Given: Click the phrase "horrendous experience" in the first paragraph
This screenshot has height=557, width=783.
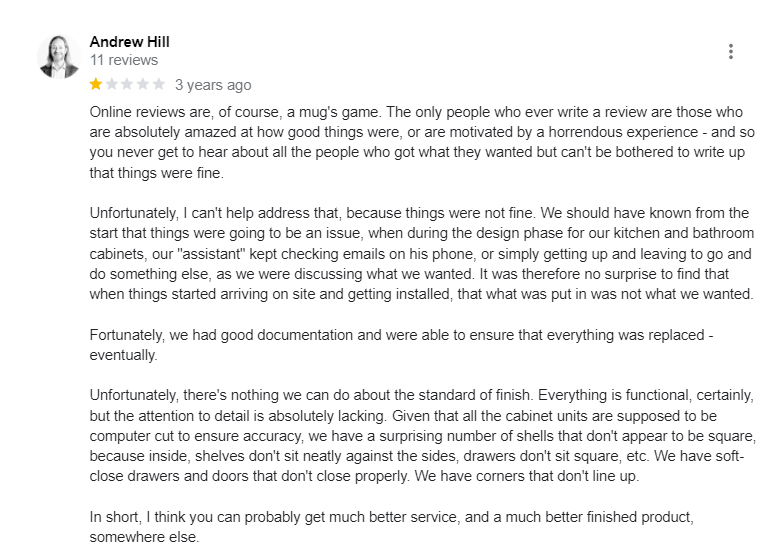Looking at the screenshot, I should (x=623, y=132).
